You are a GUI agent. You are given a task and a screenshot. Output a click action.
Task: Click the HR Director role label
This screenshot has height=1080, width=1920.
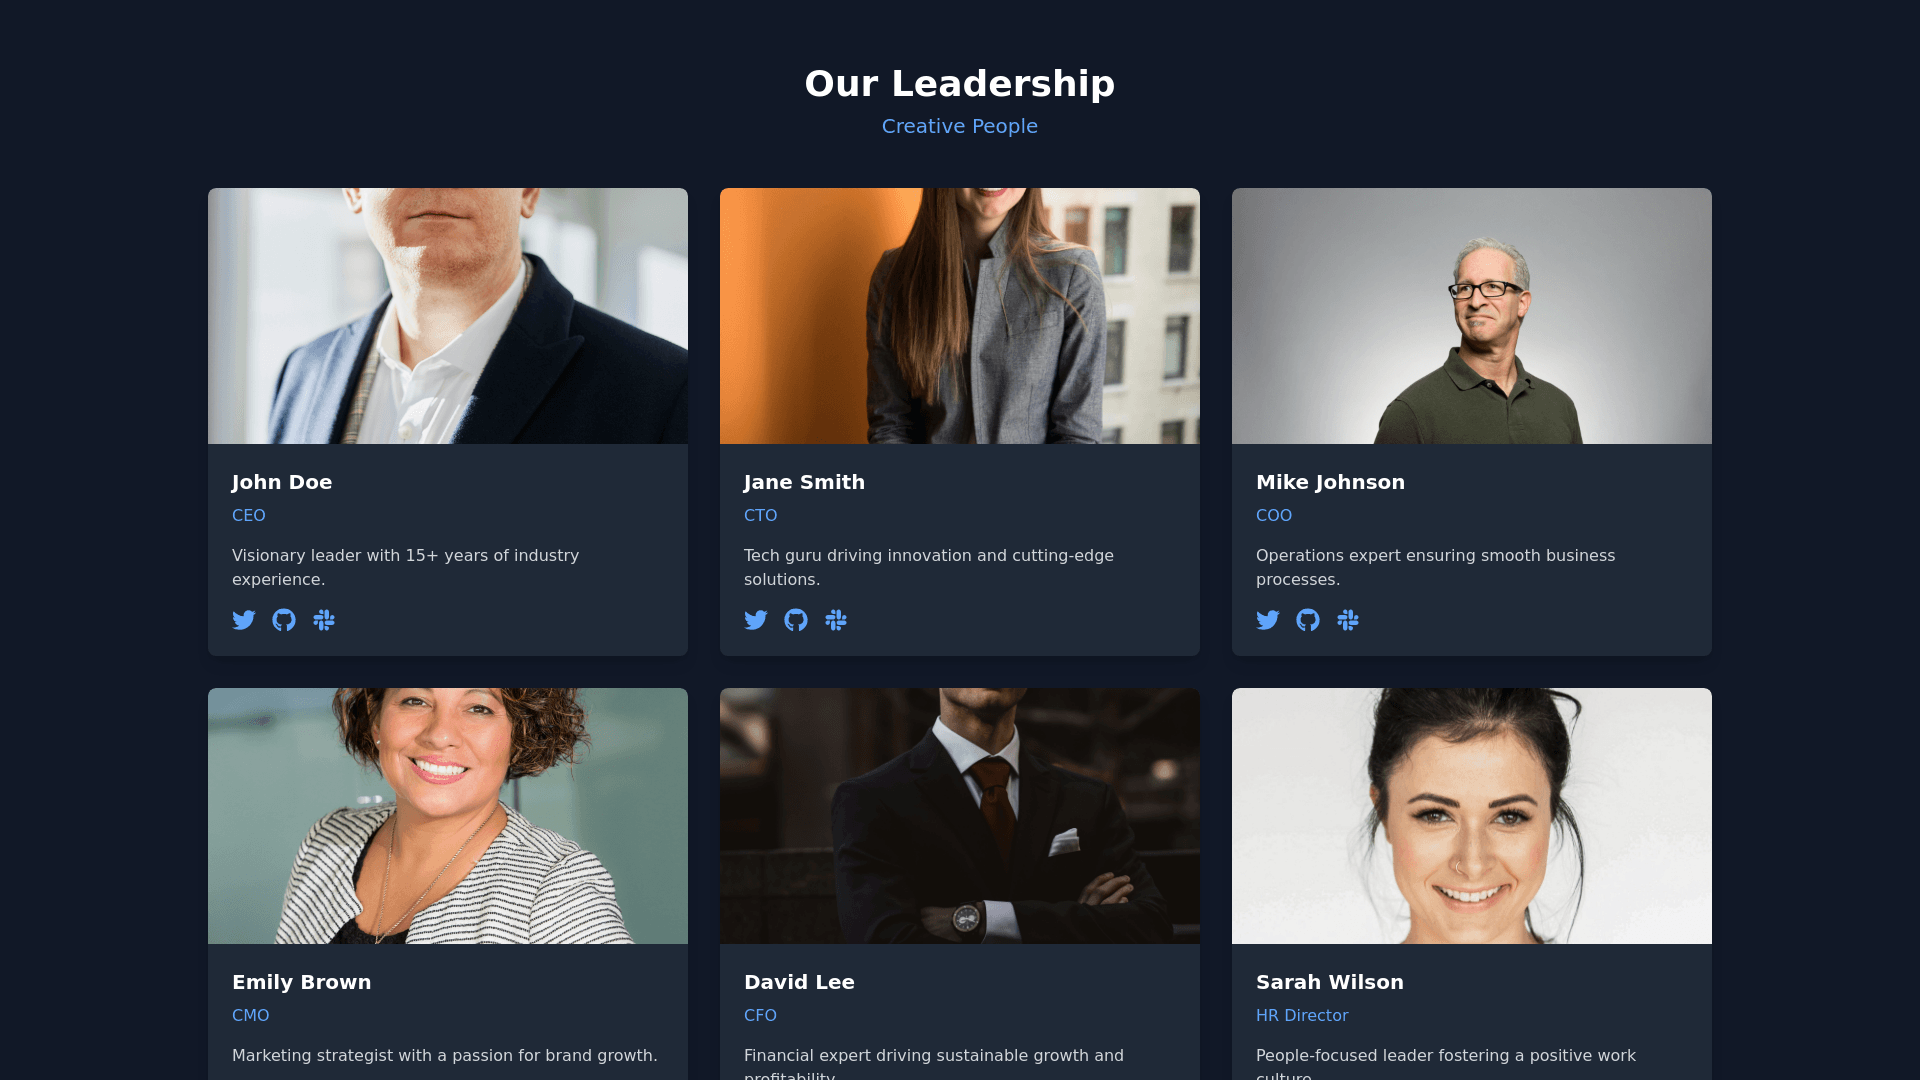coord(1302,1015)
